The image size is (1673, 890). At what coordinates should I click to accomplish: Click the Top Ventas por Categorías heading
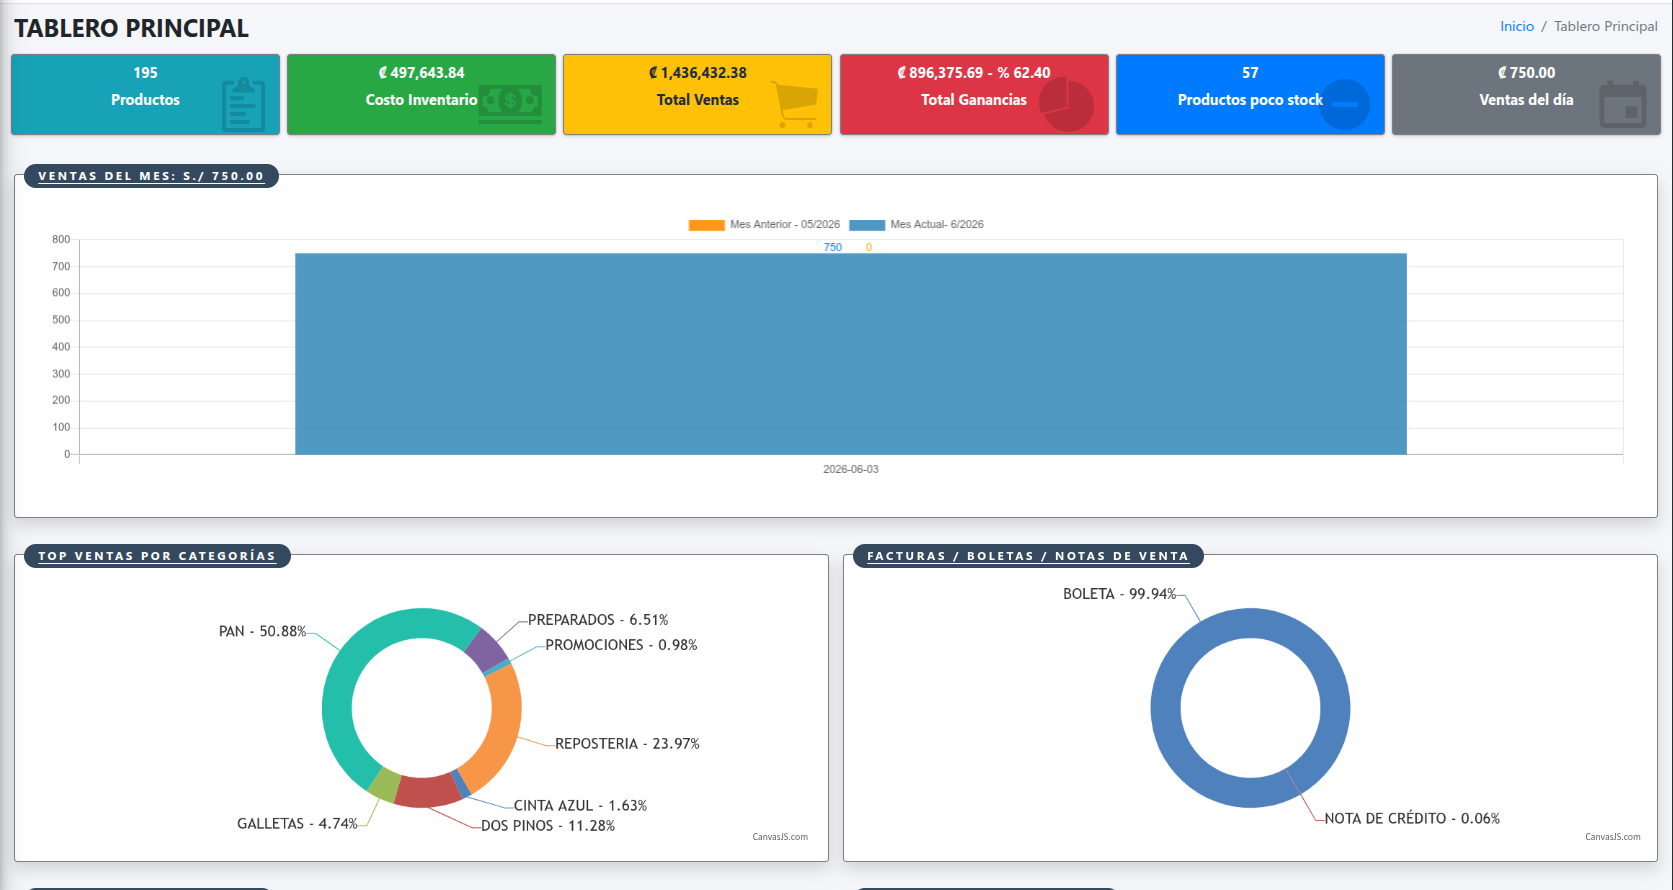point(157,556)
